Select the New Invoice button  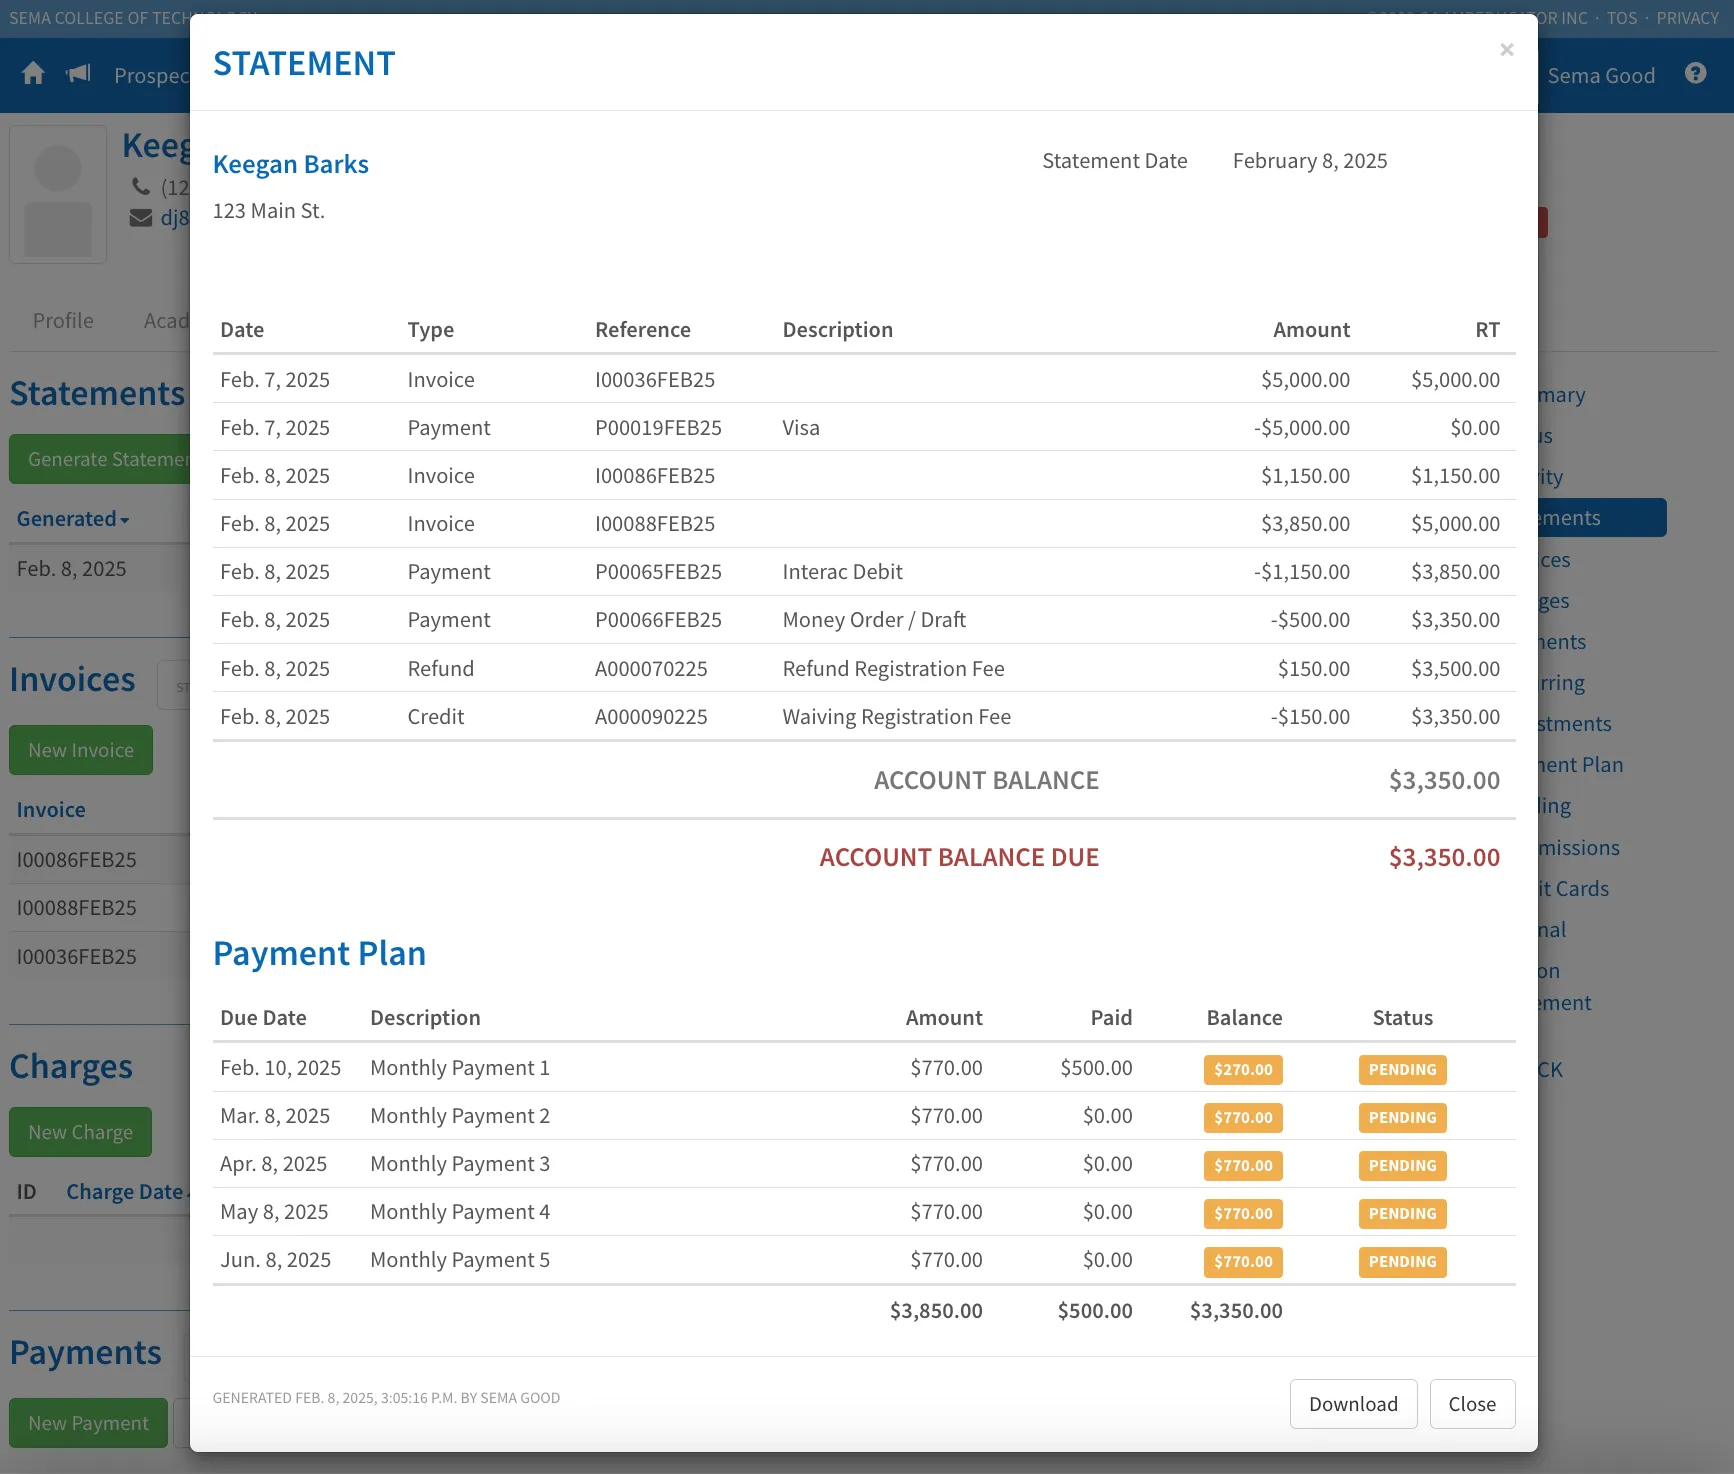point(81,750)
